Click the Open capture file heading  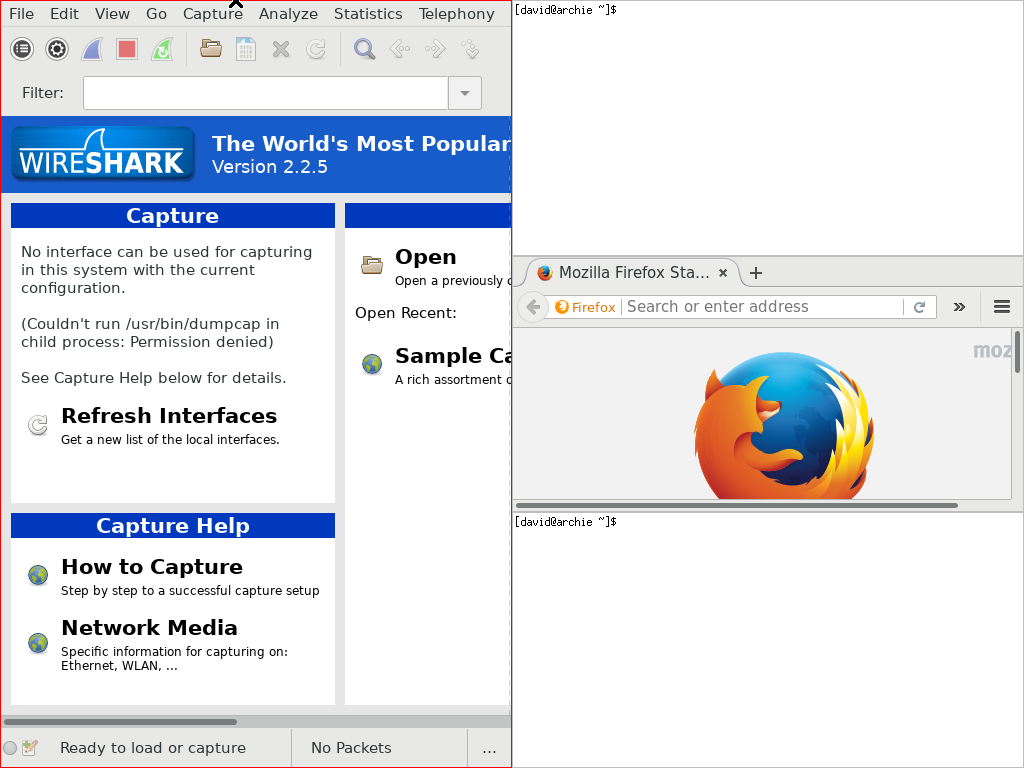[x=426, y=257]
